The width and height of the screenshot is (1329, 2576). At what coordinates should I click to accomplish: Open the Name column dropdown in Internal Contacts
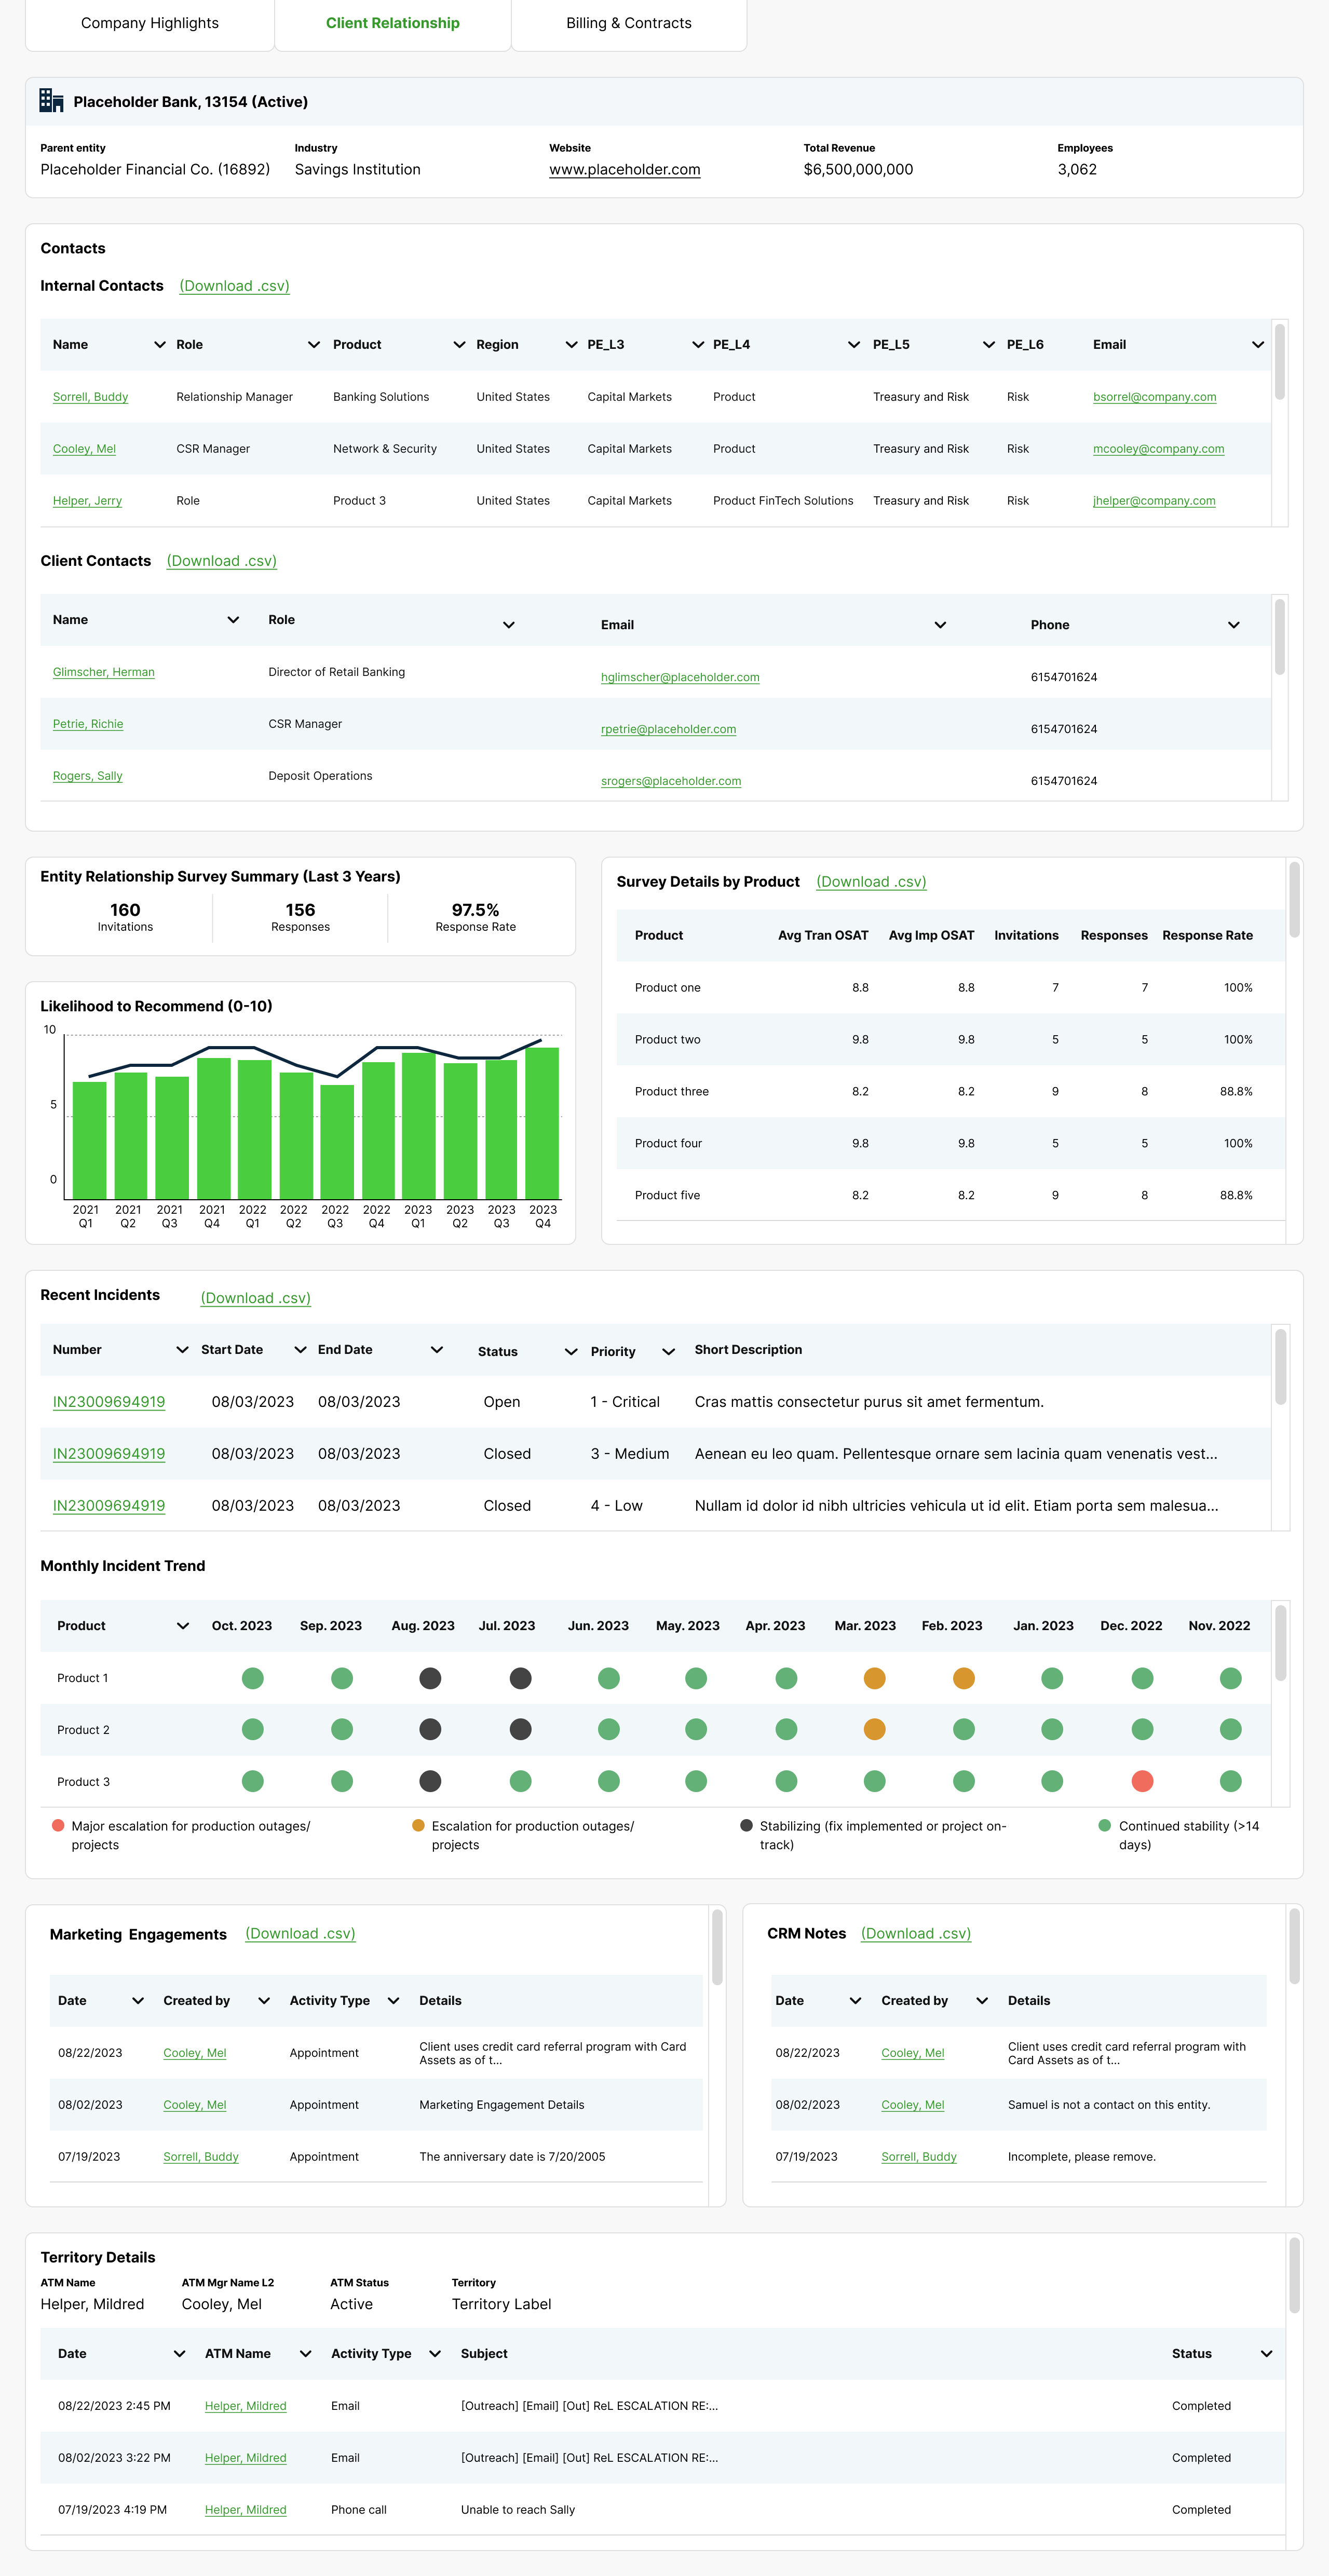point(160,344)
